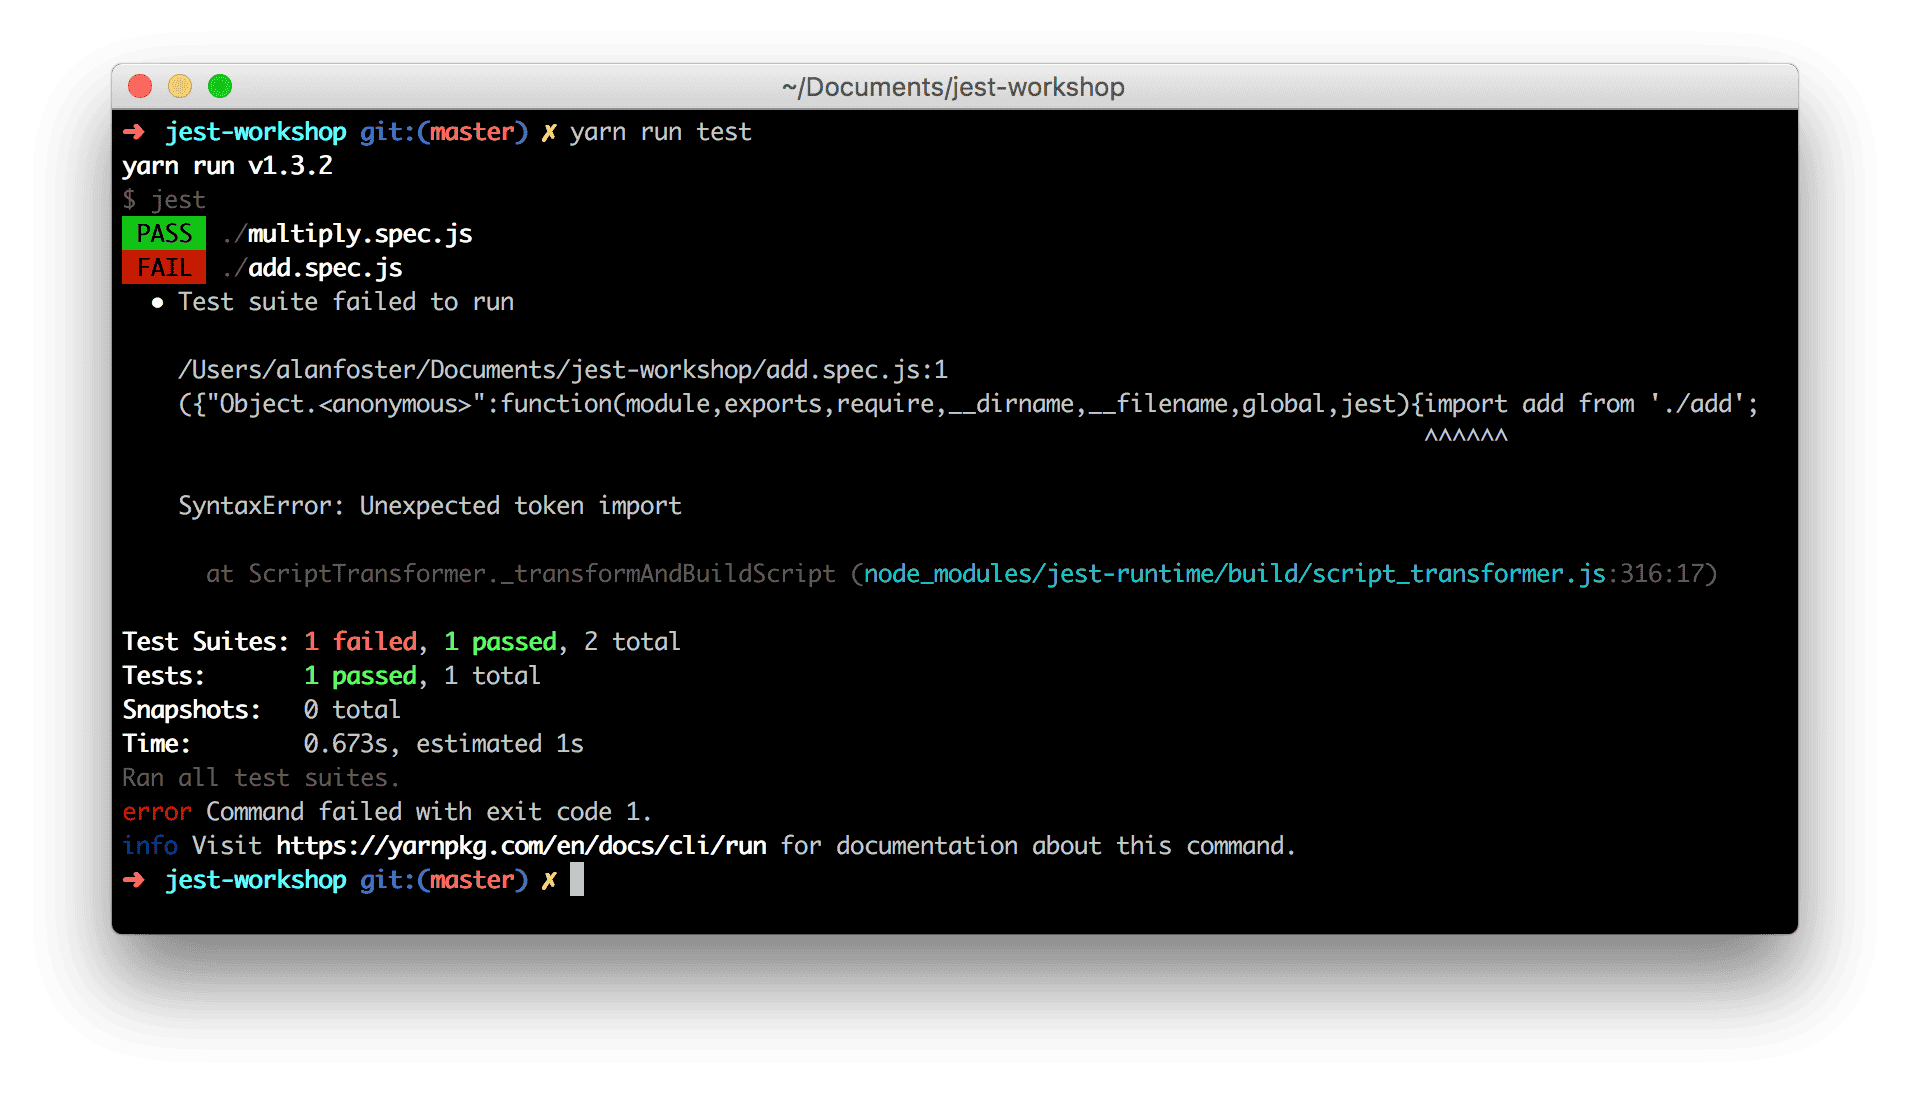Click 'import add from ./add' code snippet

pos(1590,404)
